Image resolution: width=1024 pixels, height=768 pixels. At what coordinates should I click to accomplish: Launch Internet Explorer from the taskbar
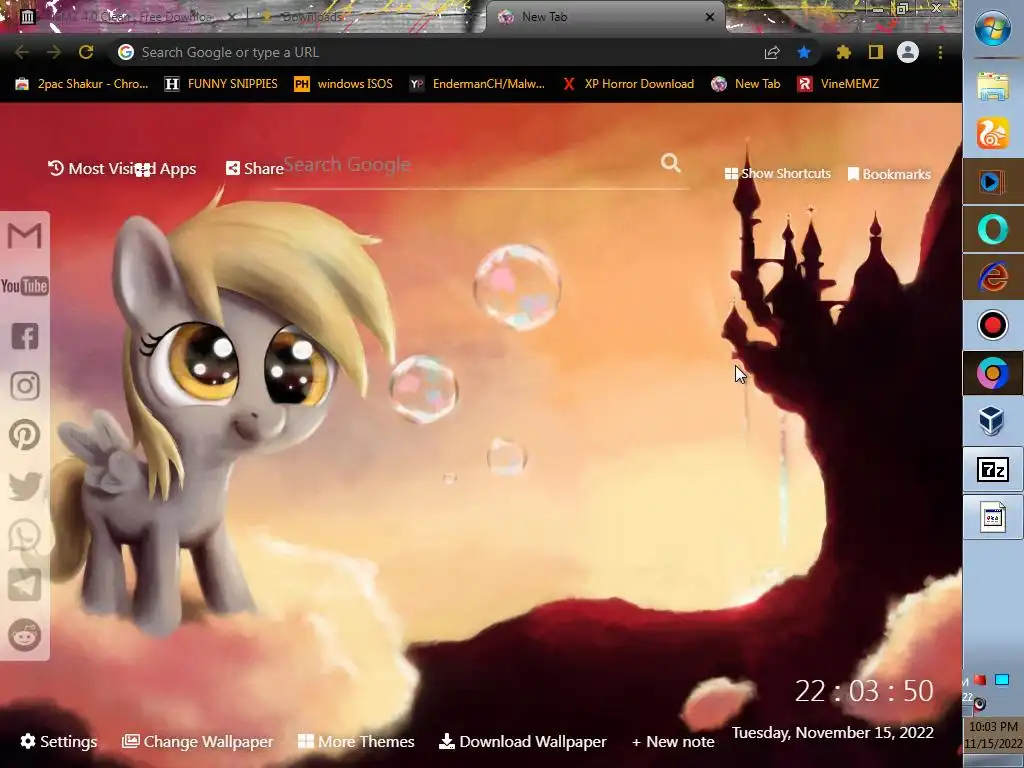(x=993, y=277)
